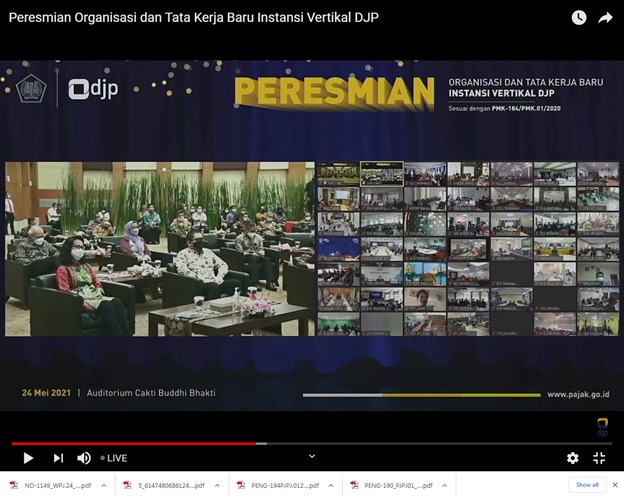Exit full screen mode
Viewport: 624px width, 499px height.
[599, 458]
